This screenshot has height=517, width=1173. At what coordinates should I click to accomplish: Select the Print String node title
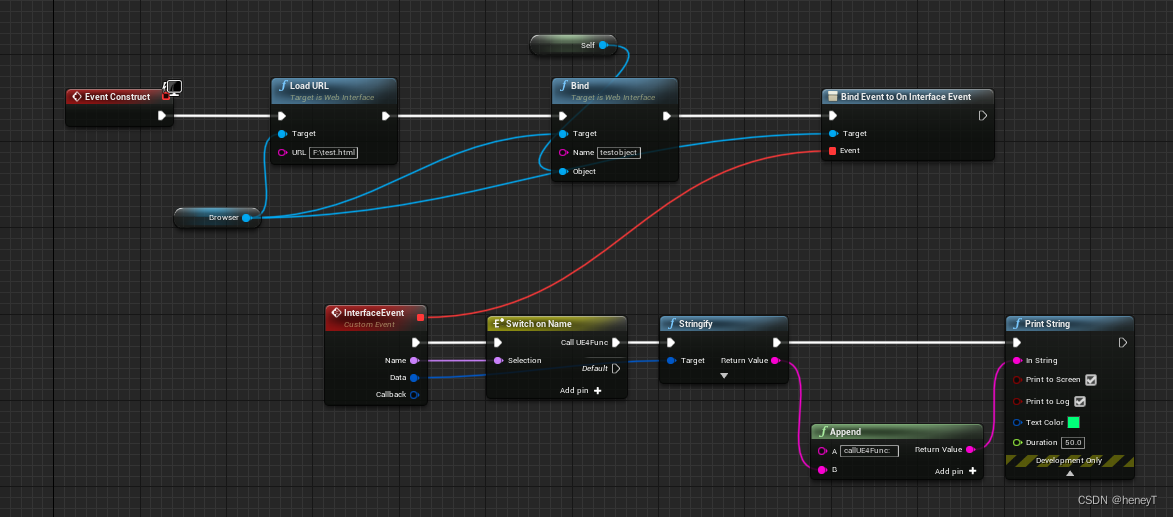coord(1047,324)
